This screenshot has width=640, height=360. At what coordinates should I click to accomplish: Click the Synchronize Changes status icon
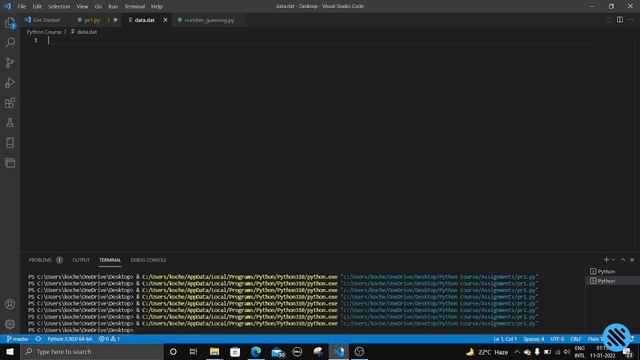click(38, 339)
